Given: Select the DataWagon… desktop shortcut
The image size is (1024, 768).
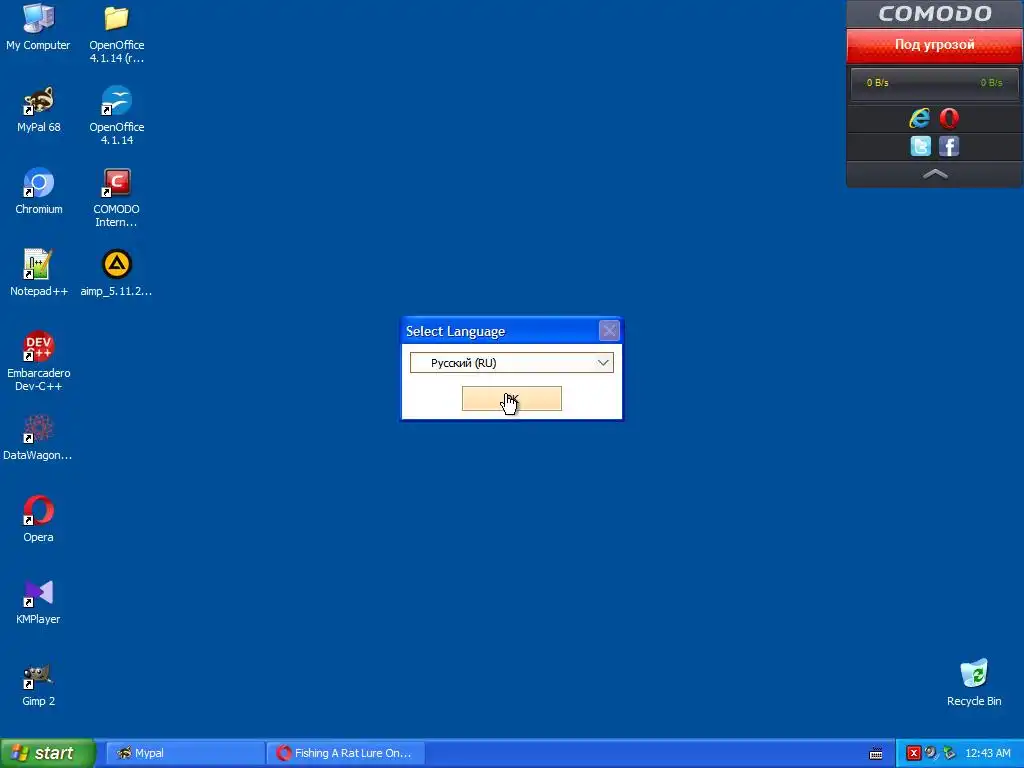Looking at the screenshot, I should 38,437.
